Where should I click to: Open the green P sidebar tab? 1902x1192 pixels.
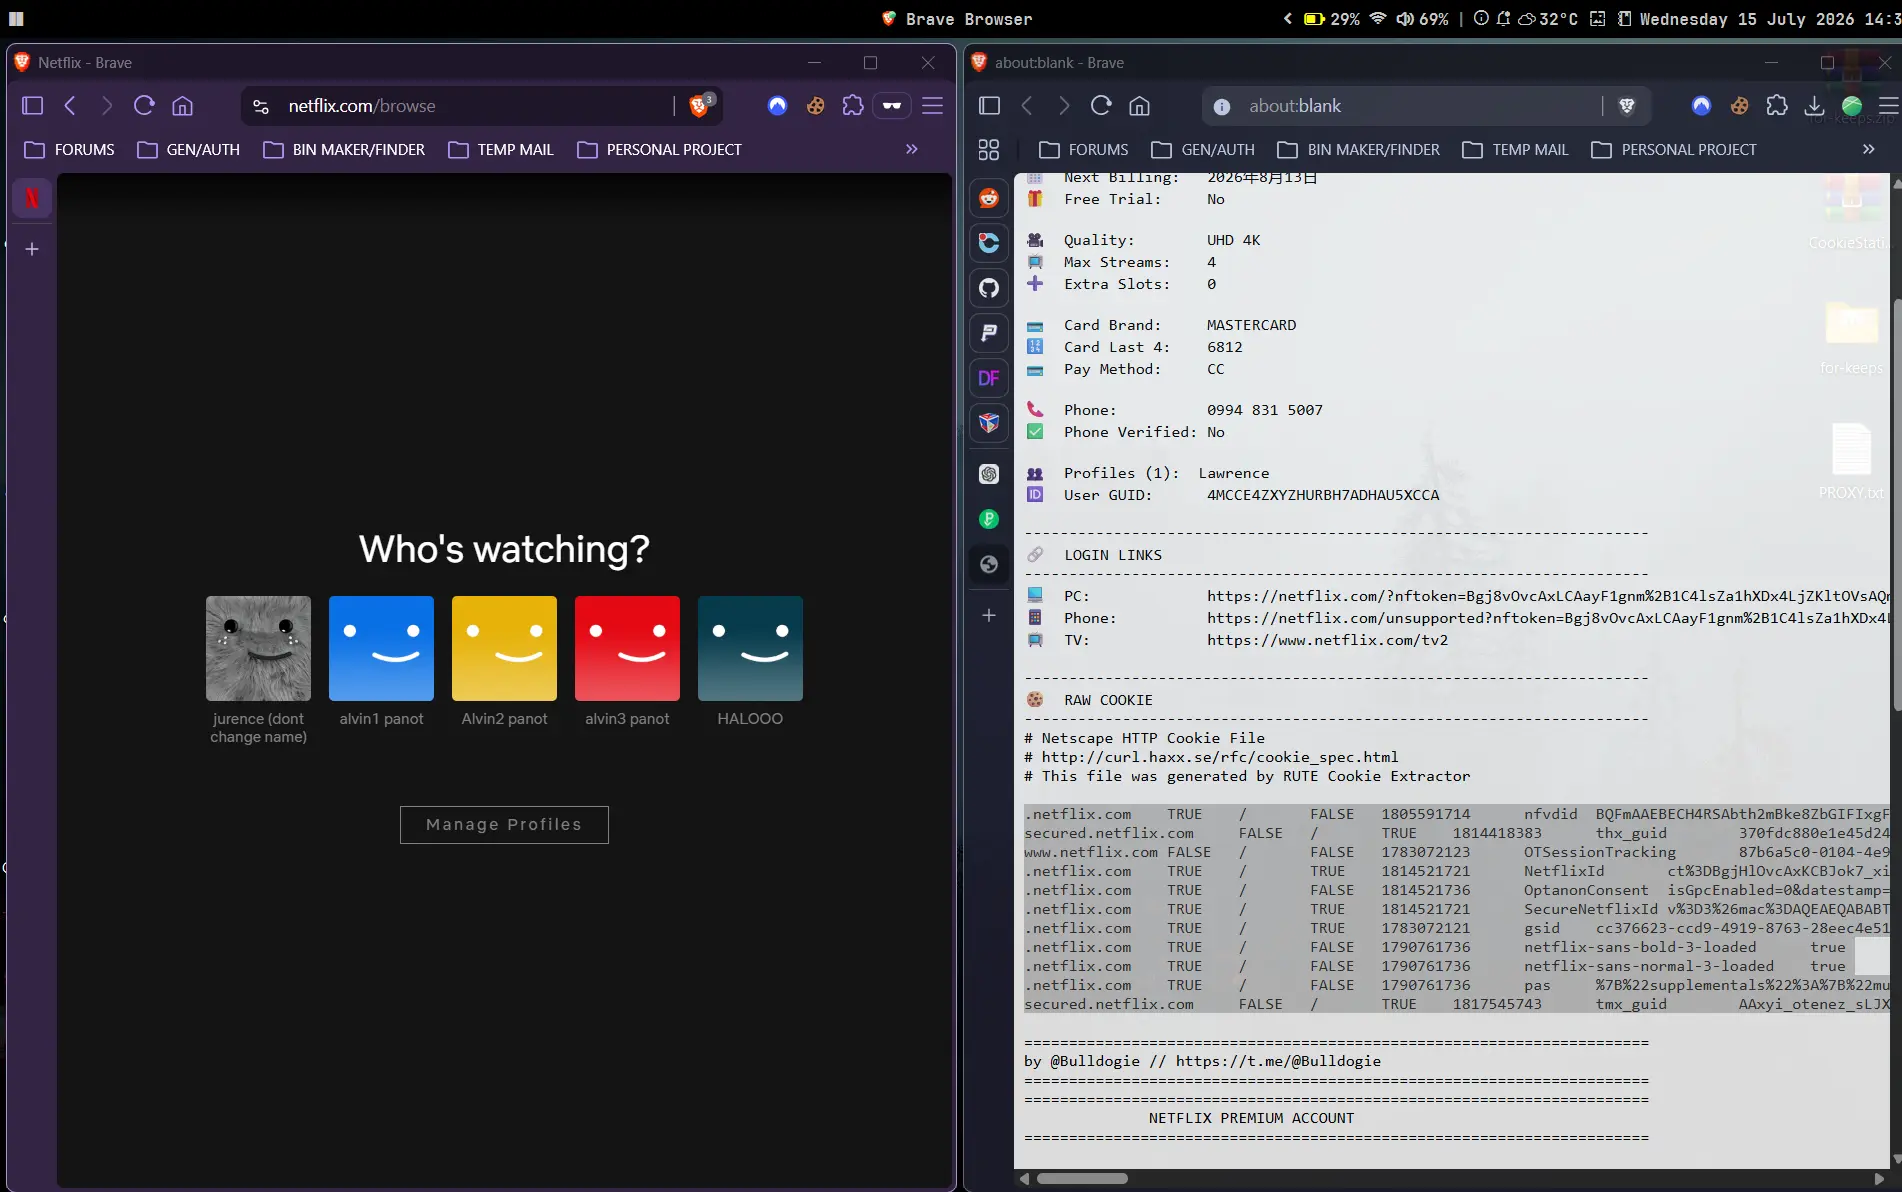(x=989, y=519)
